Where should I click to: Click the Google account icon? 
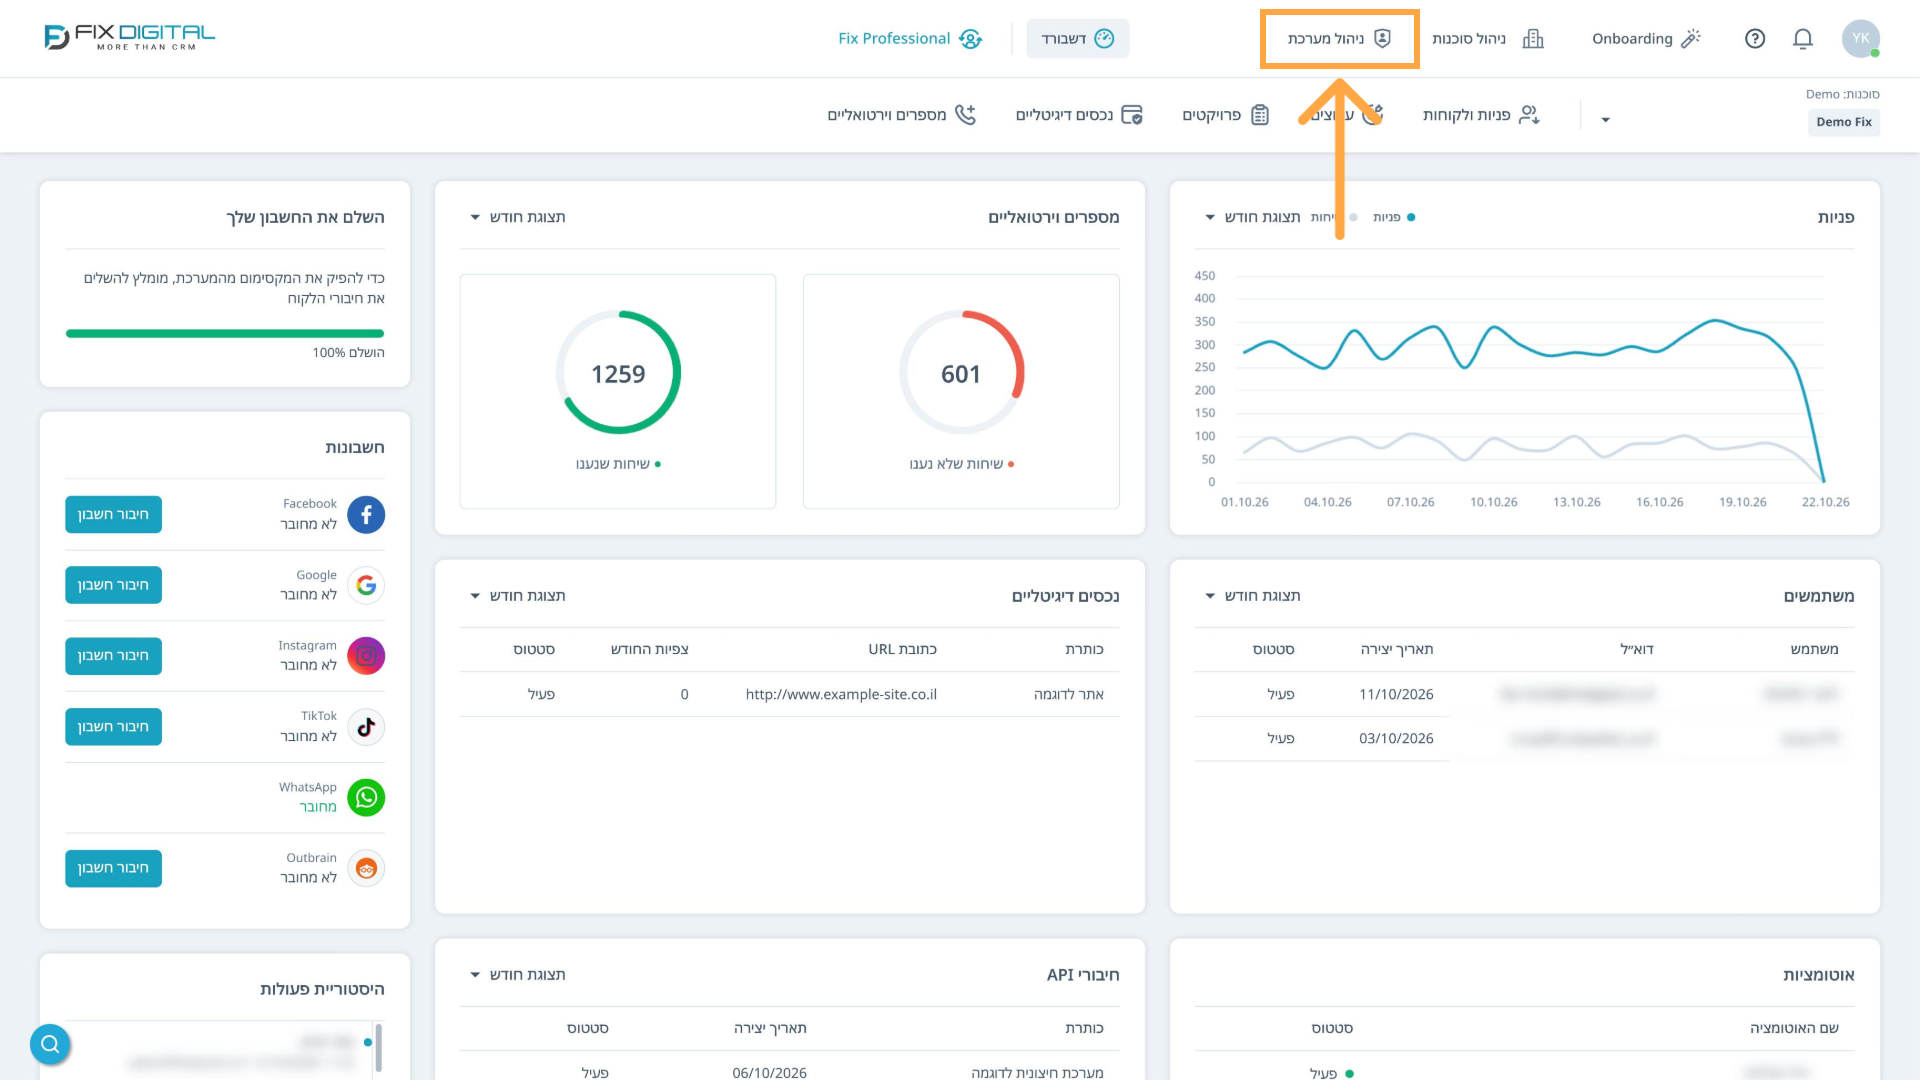pyautogui.click(x=366, y=585)
